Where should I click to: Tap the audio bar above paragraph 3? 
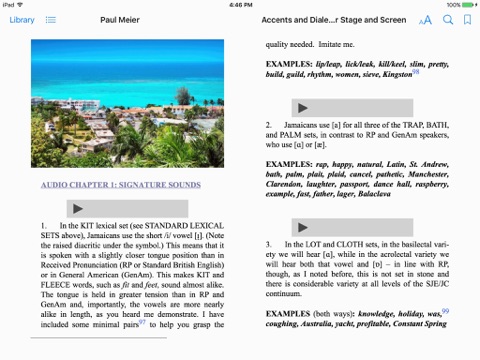pyautogui.click(x=352, y=227)
